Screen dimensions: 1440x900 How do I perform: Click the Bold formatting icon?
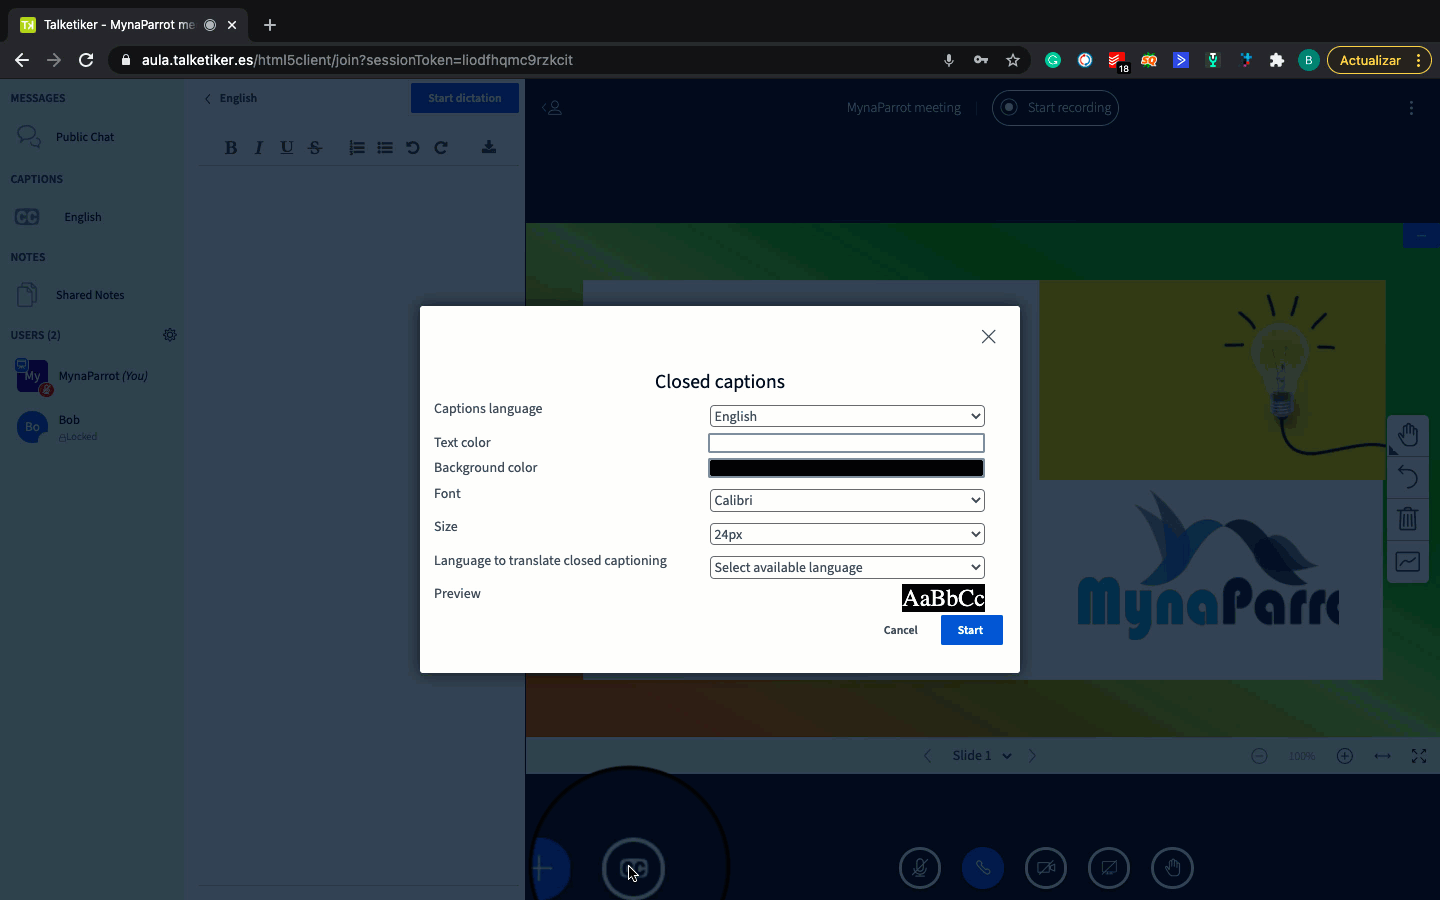(x=231, y=148)
